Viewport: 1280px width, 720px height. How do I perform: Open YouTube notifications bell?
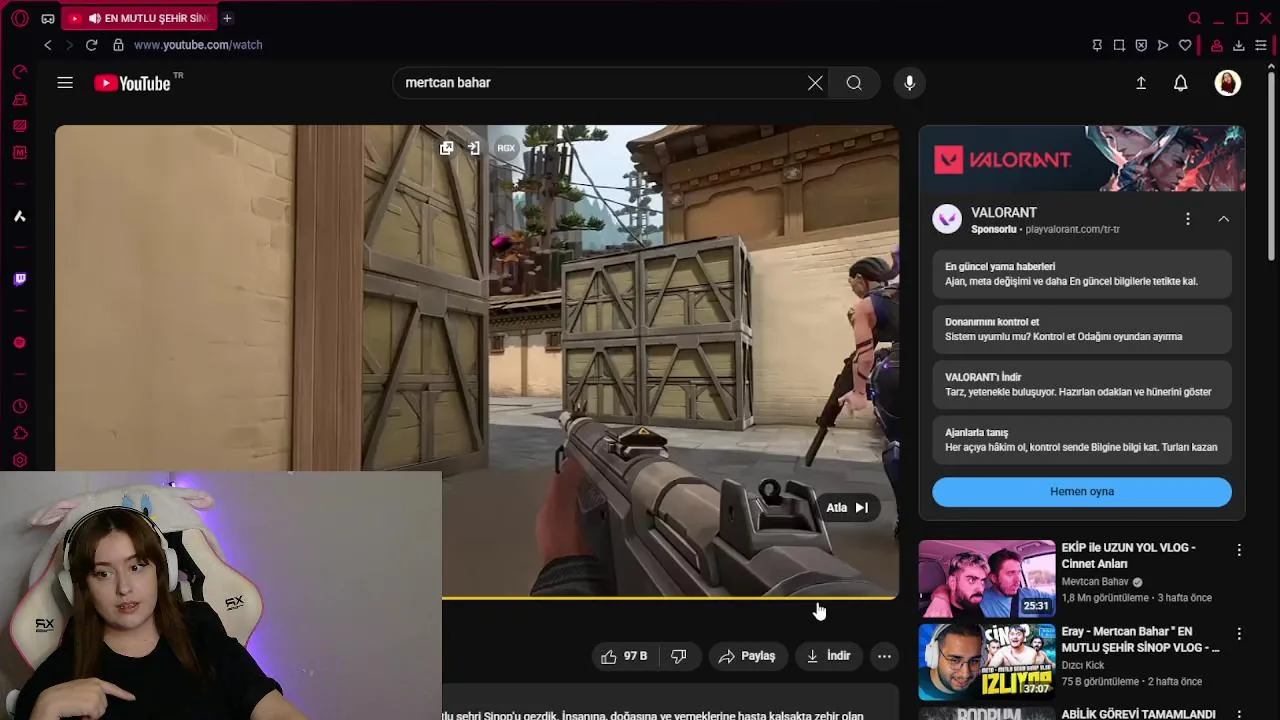click(x=1181, y=83)
